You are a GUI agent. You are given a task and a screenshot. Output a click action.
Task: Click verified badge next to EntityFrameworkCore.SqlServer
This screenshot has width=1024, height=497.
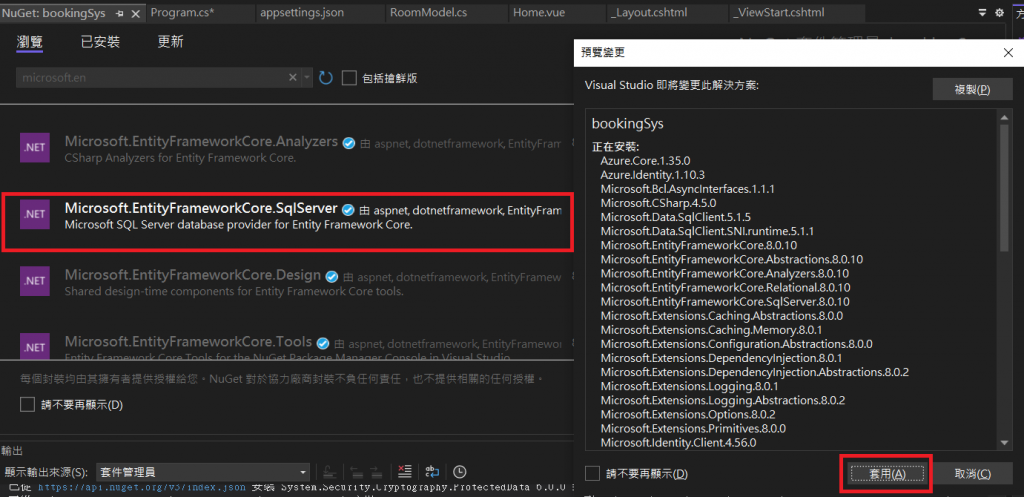pos(349,210)
